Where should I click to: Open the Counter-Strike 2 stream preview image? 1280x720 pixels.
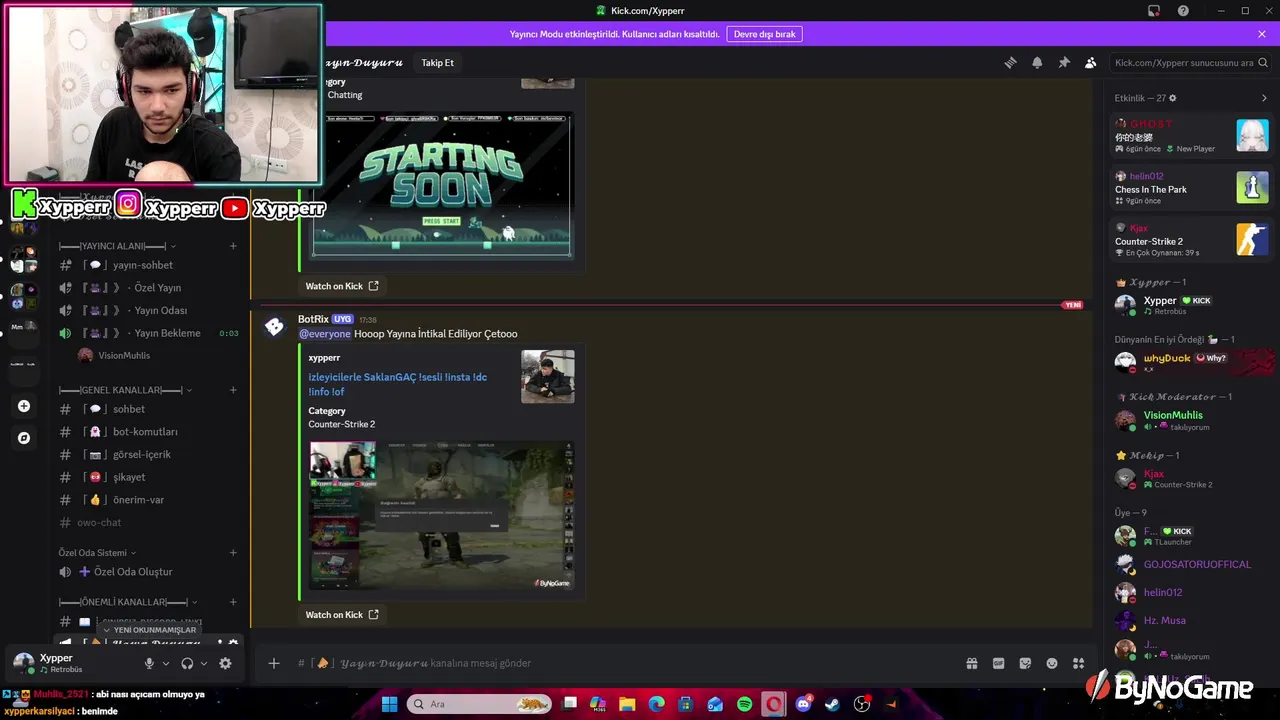(x=441, y=515)
